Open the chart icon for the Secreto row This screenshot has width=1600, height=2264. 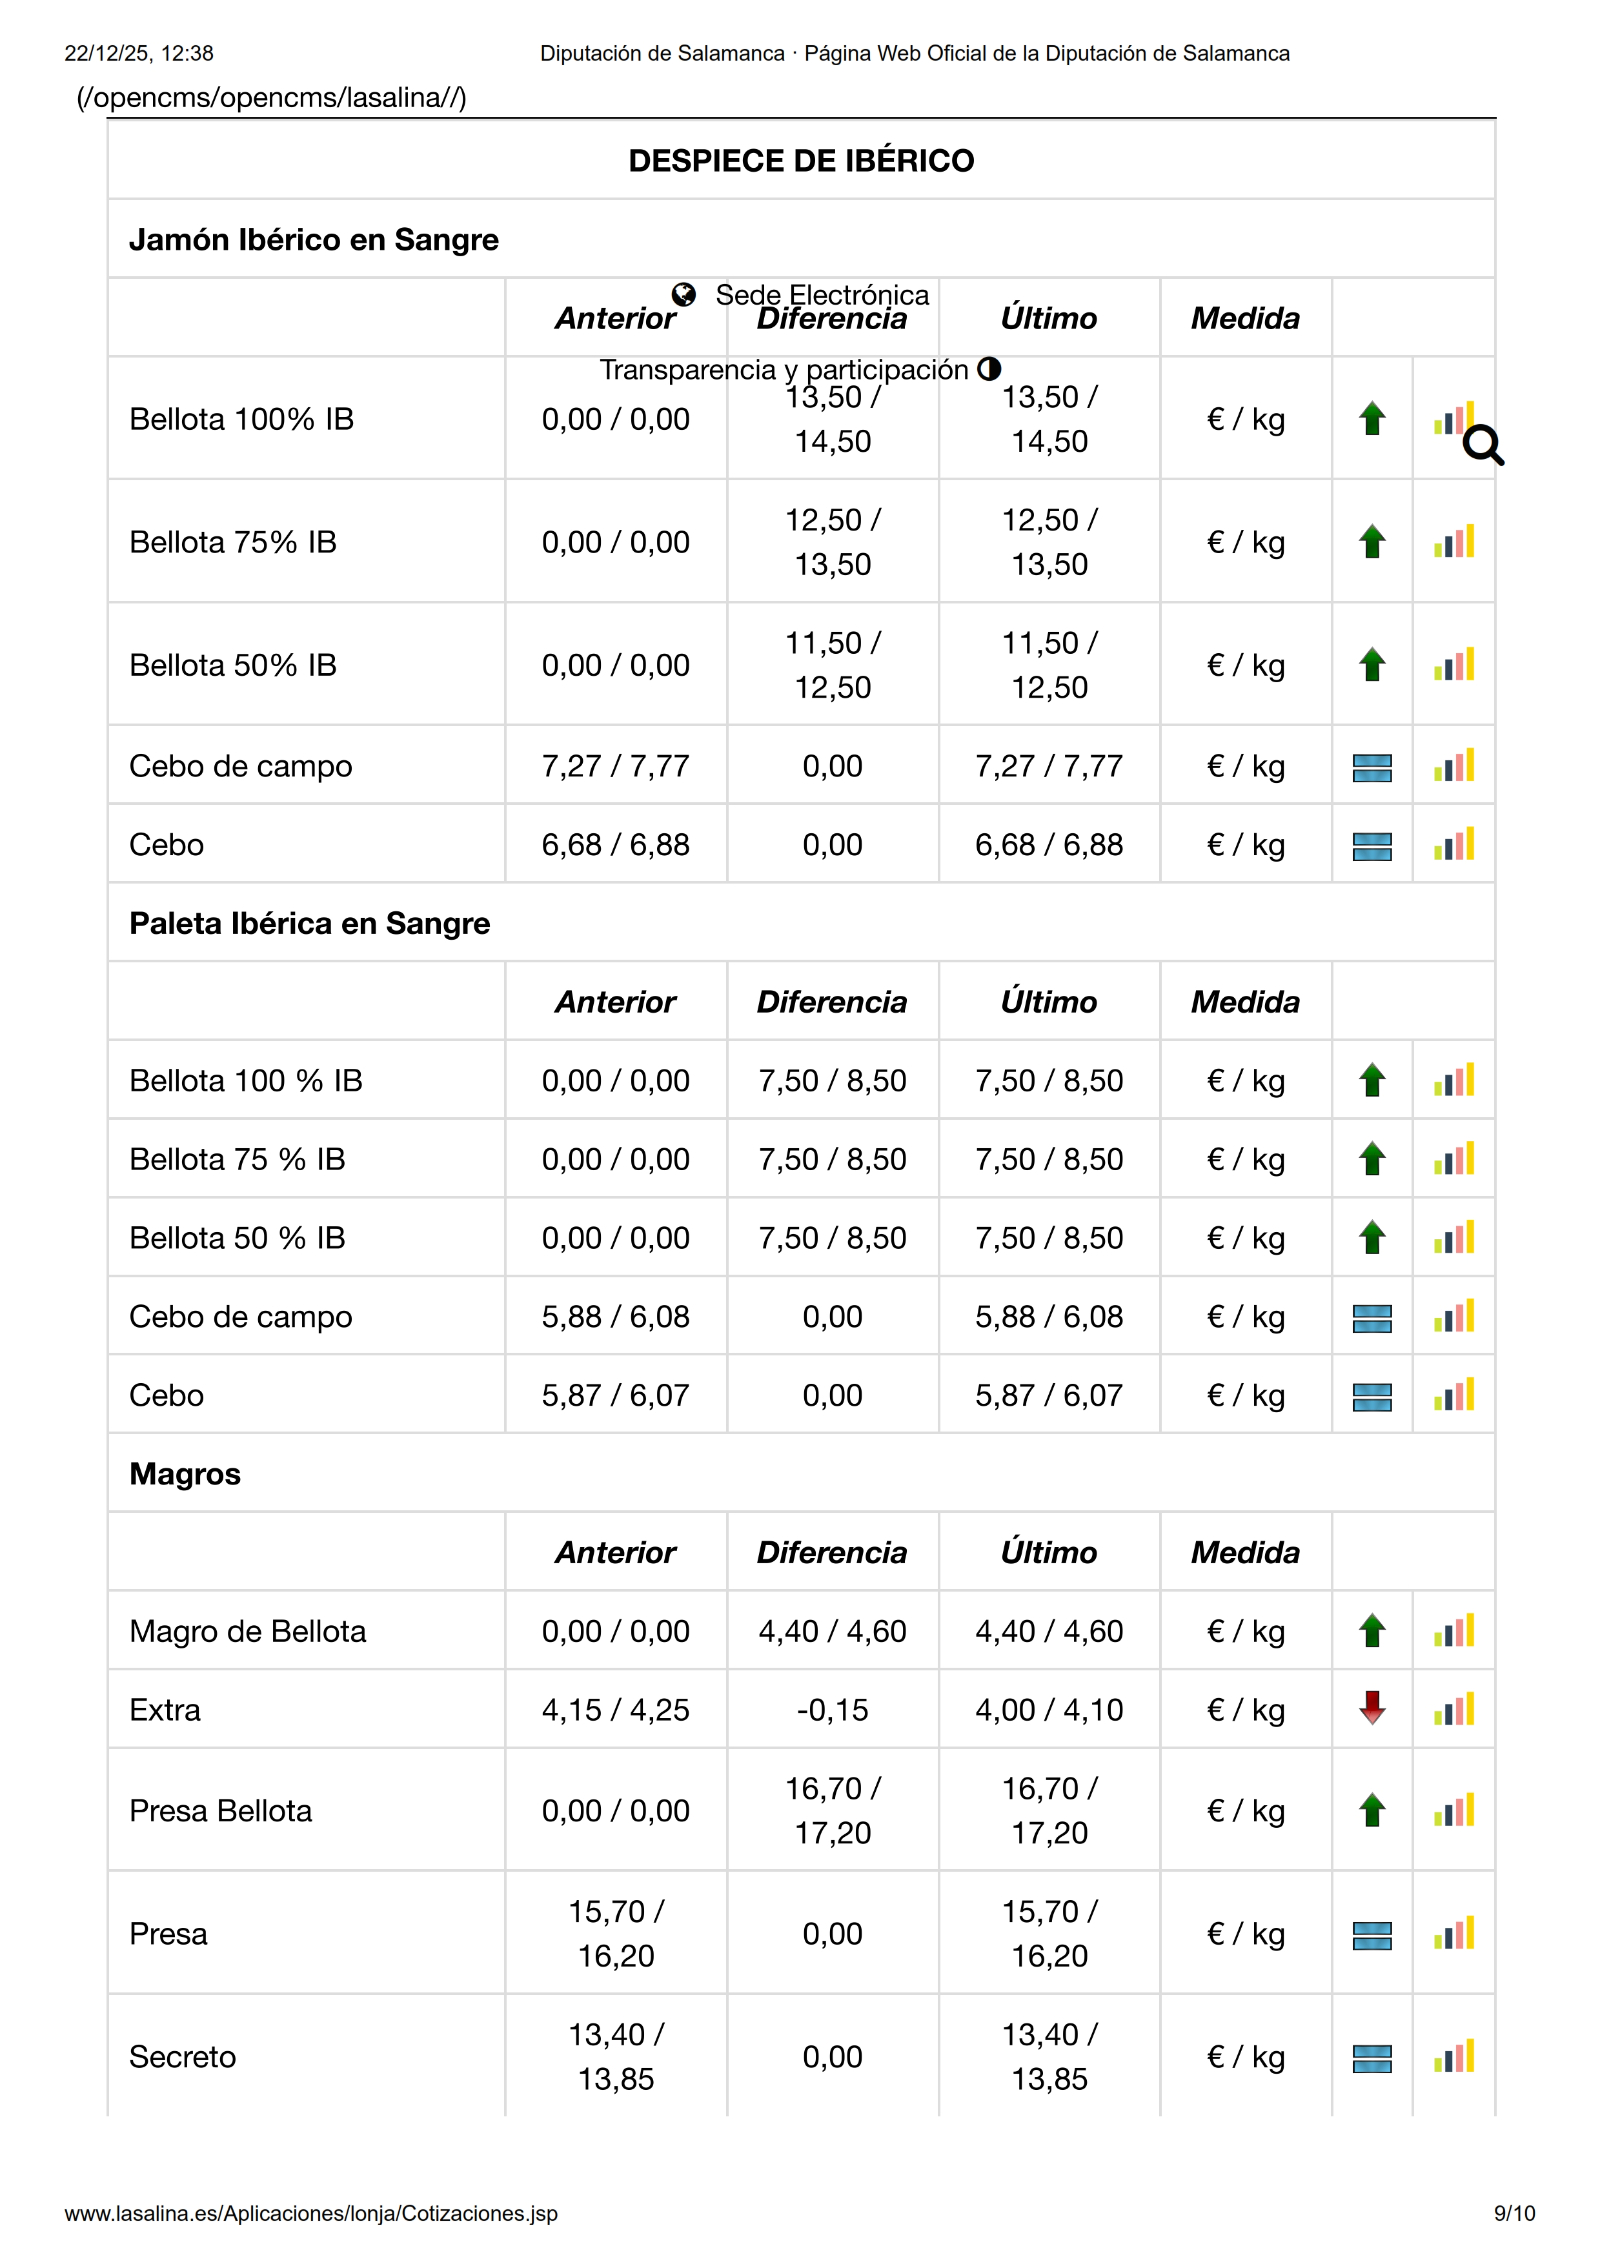(1454, 2056)
